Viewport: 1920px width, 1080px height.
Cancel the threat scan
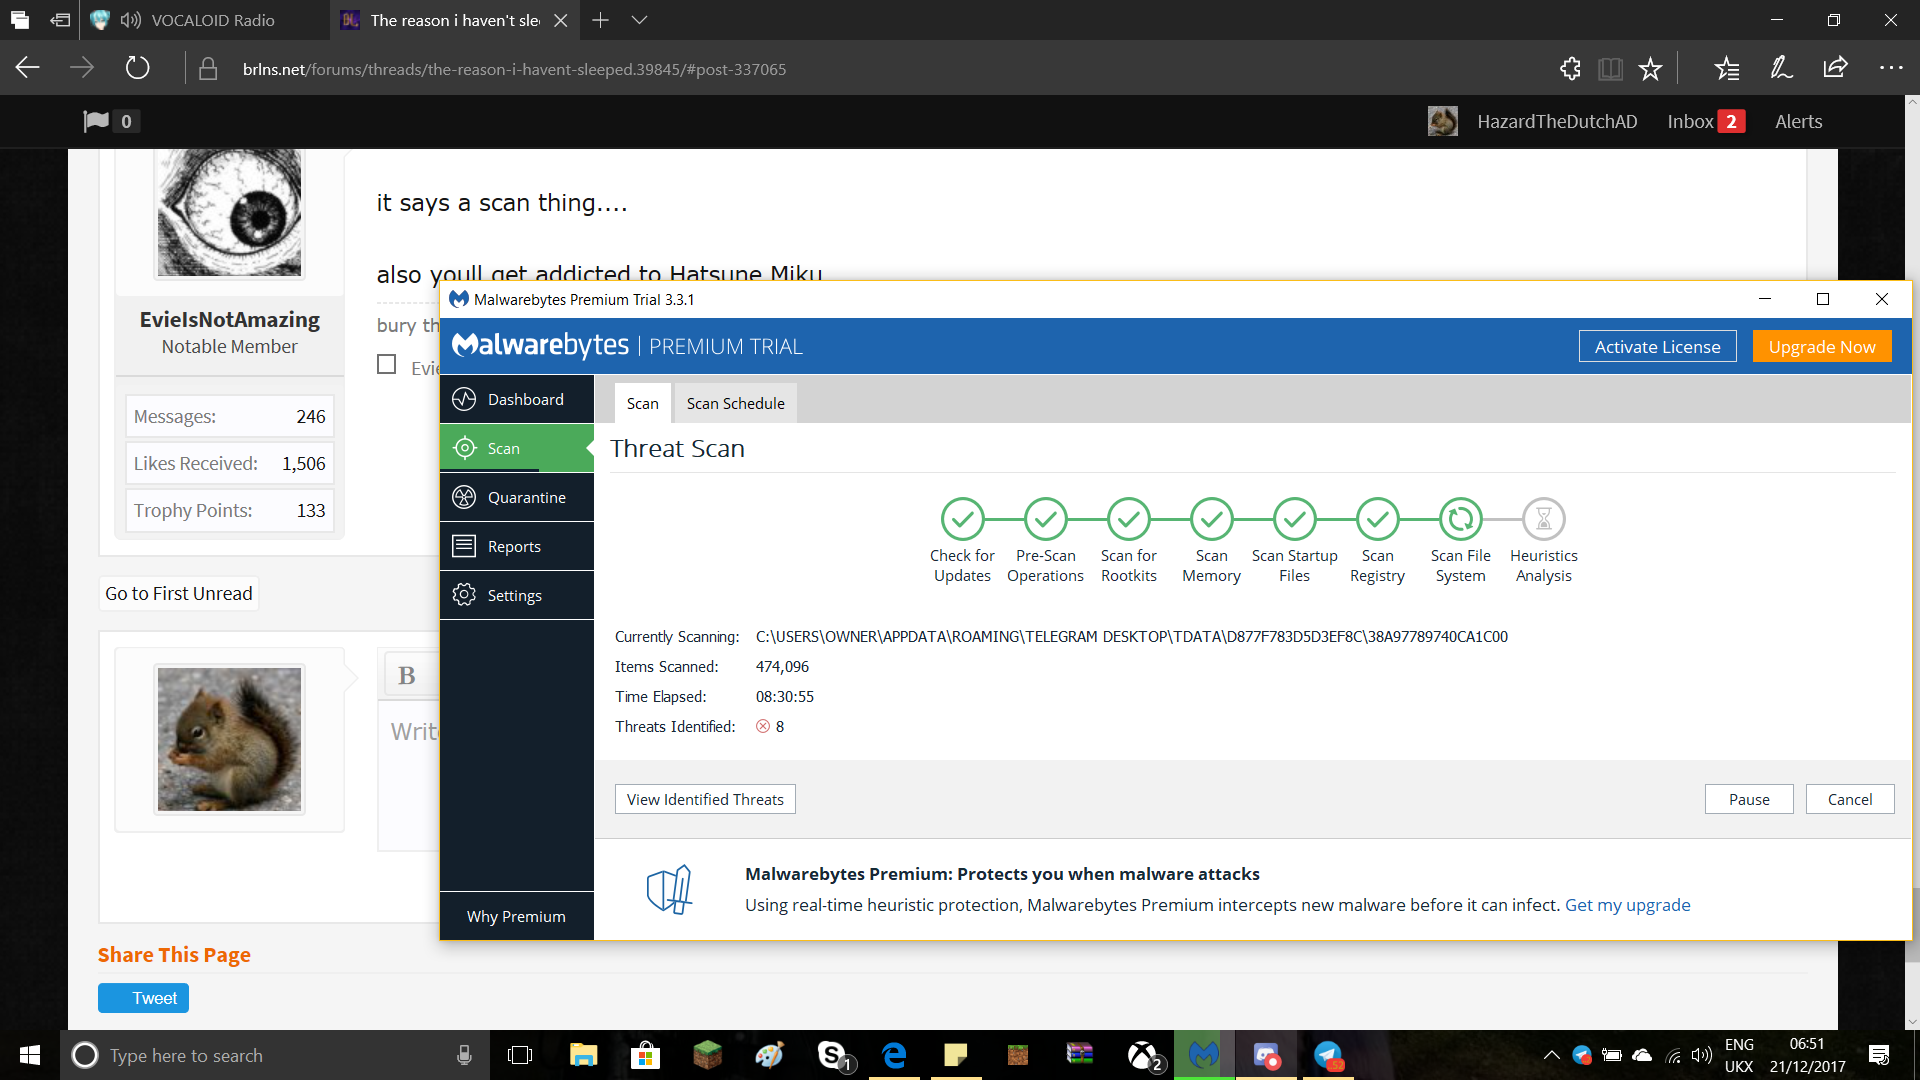tap(1850, 799)
